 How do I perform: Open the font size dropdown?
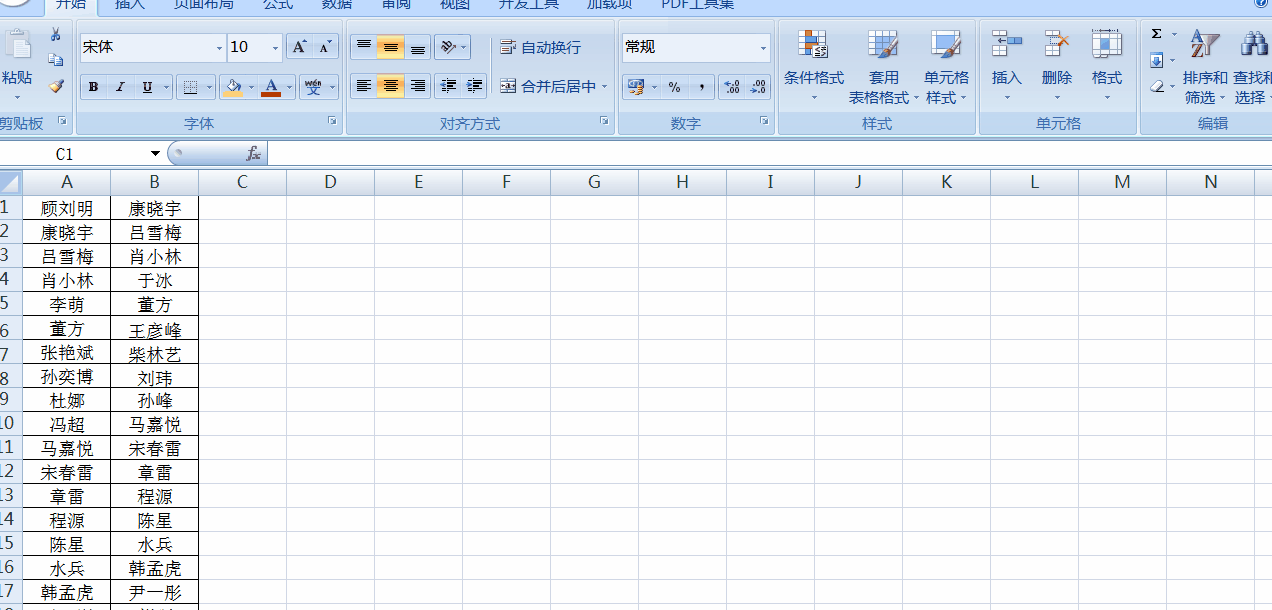coord(276,47)
